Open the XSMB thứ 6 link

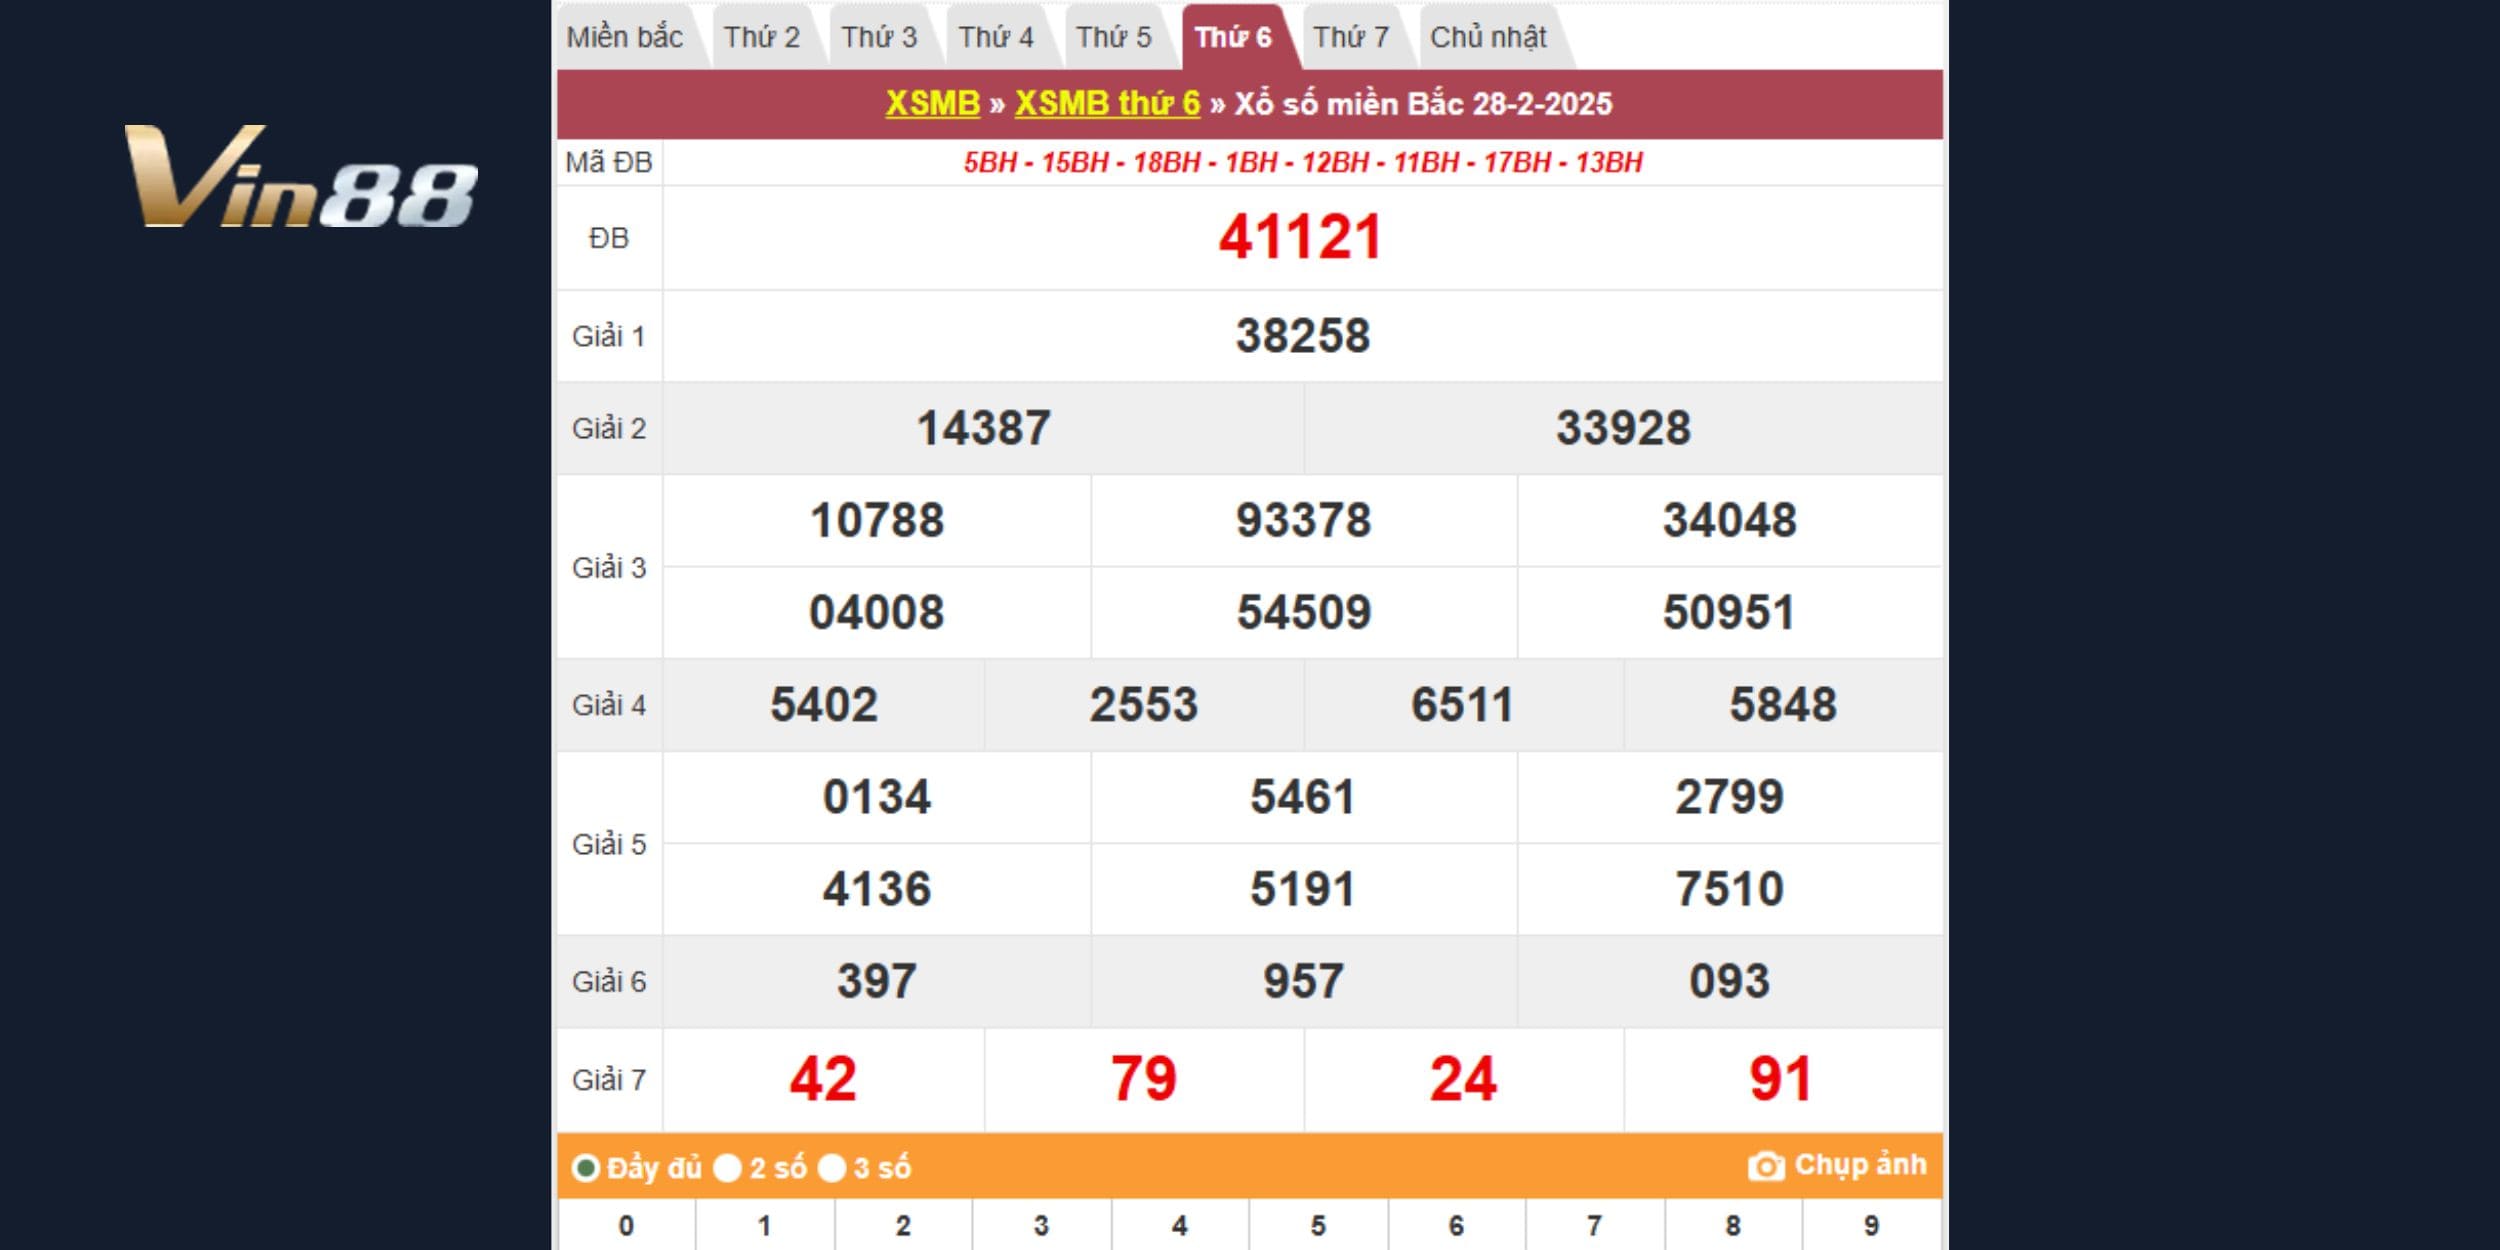coord(1107,104)
